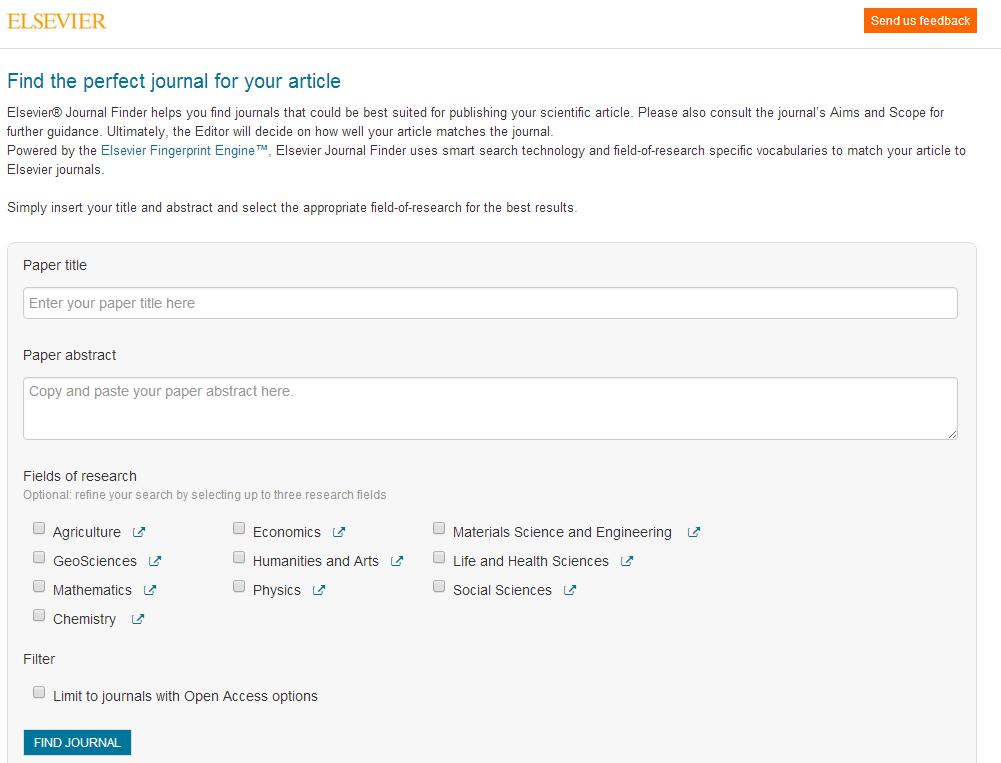Open Economics external link icon
This screenshot has height=763, width=1001.
tap(339, 532)
